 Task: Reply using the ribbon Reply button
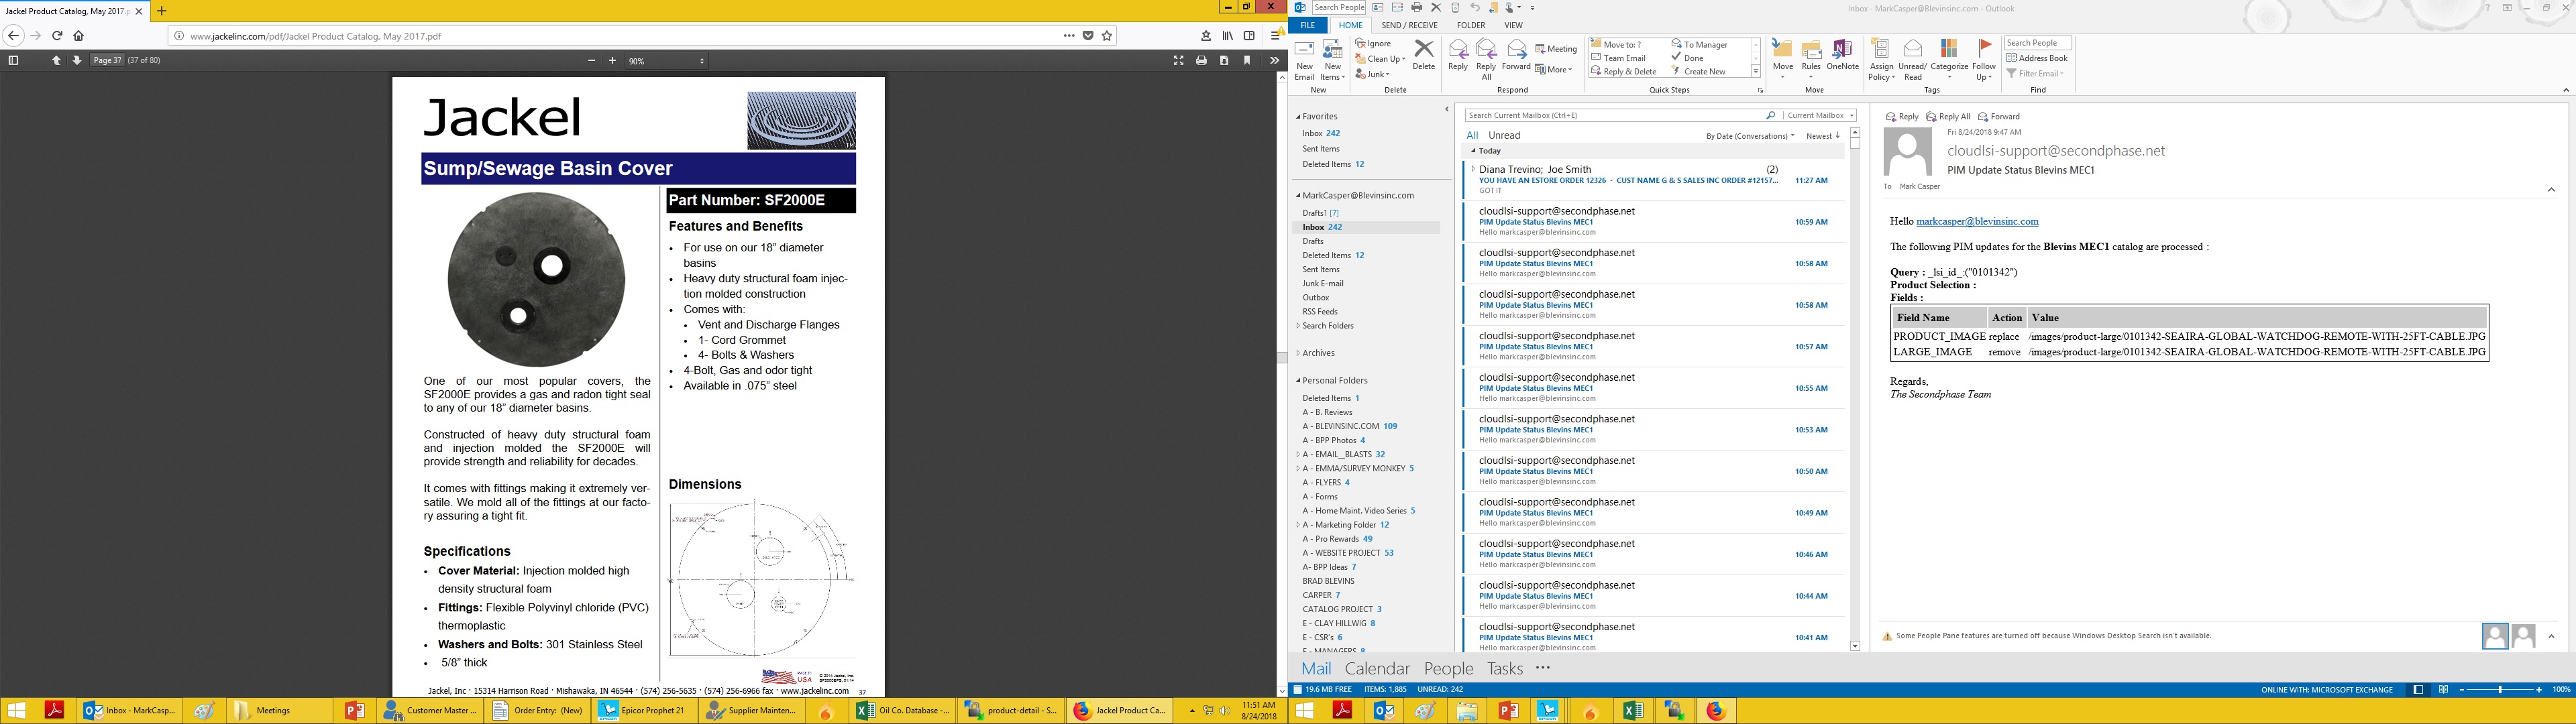[x=1458, y=55]
